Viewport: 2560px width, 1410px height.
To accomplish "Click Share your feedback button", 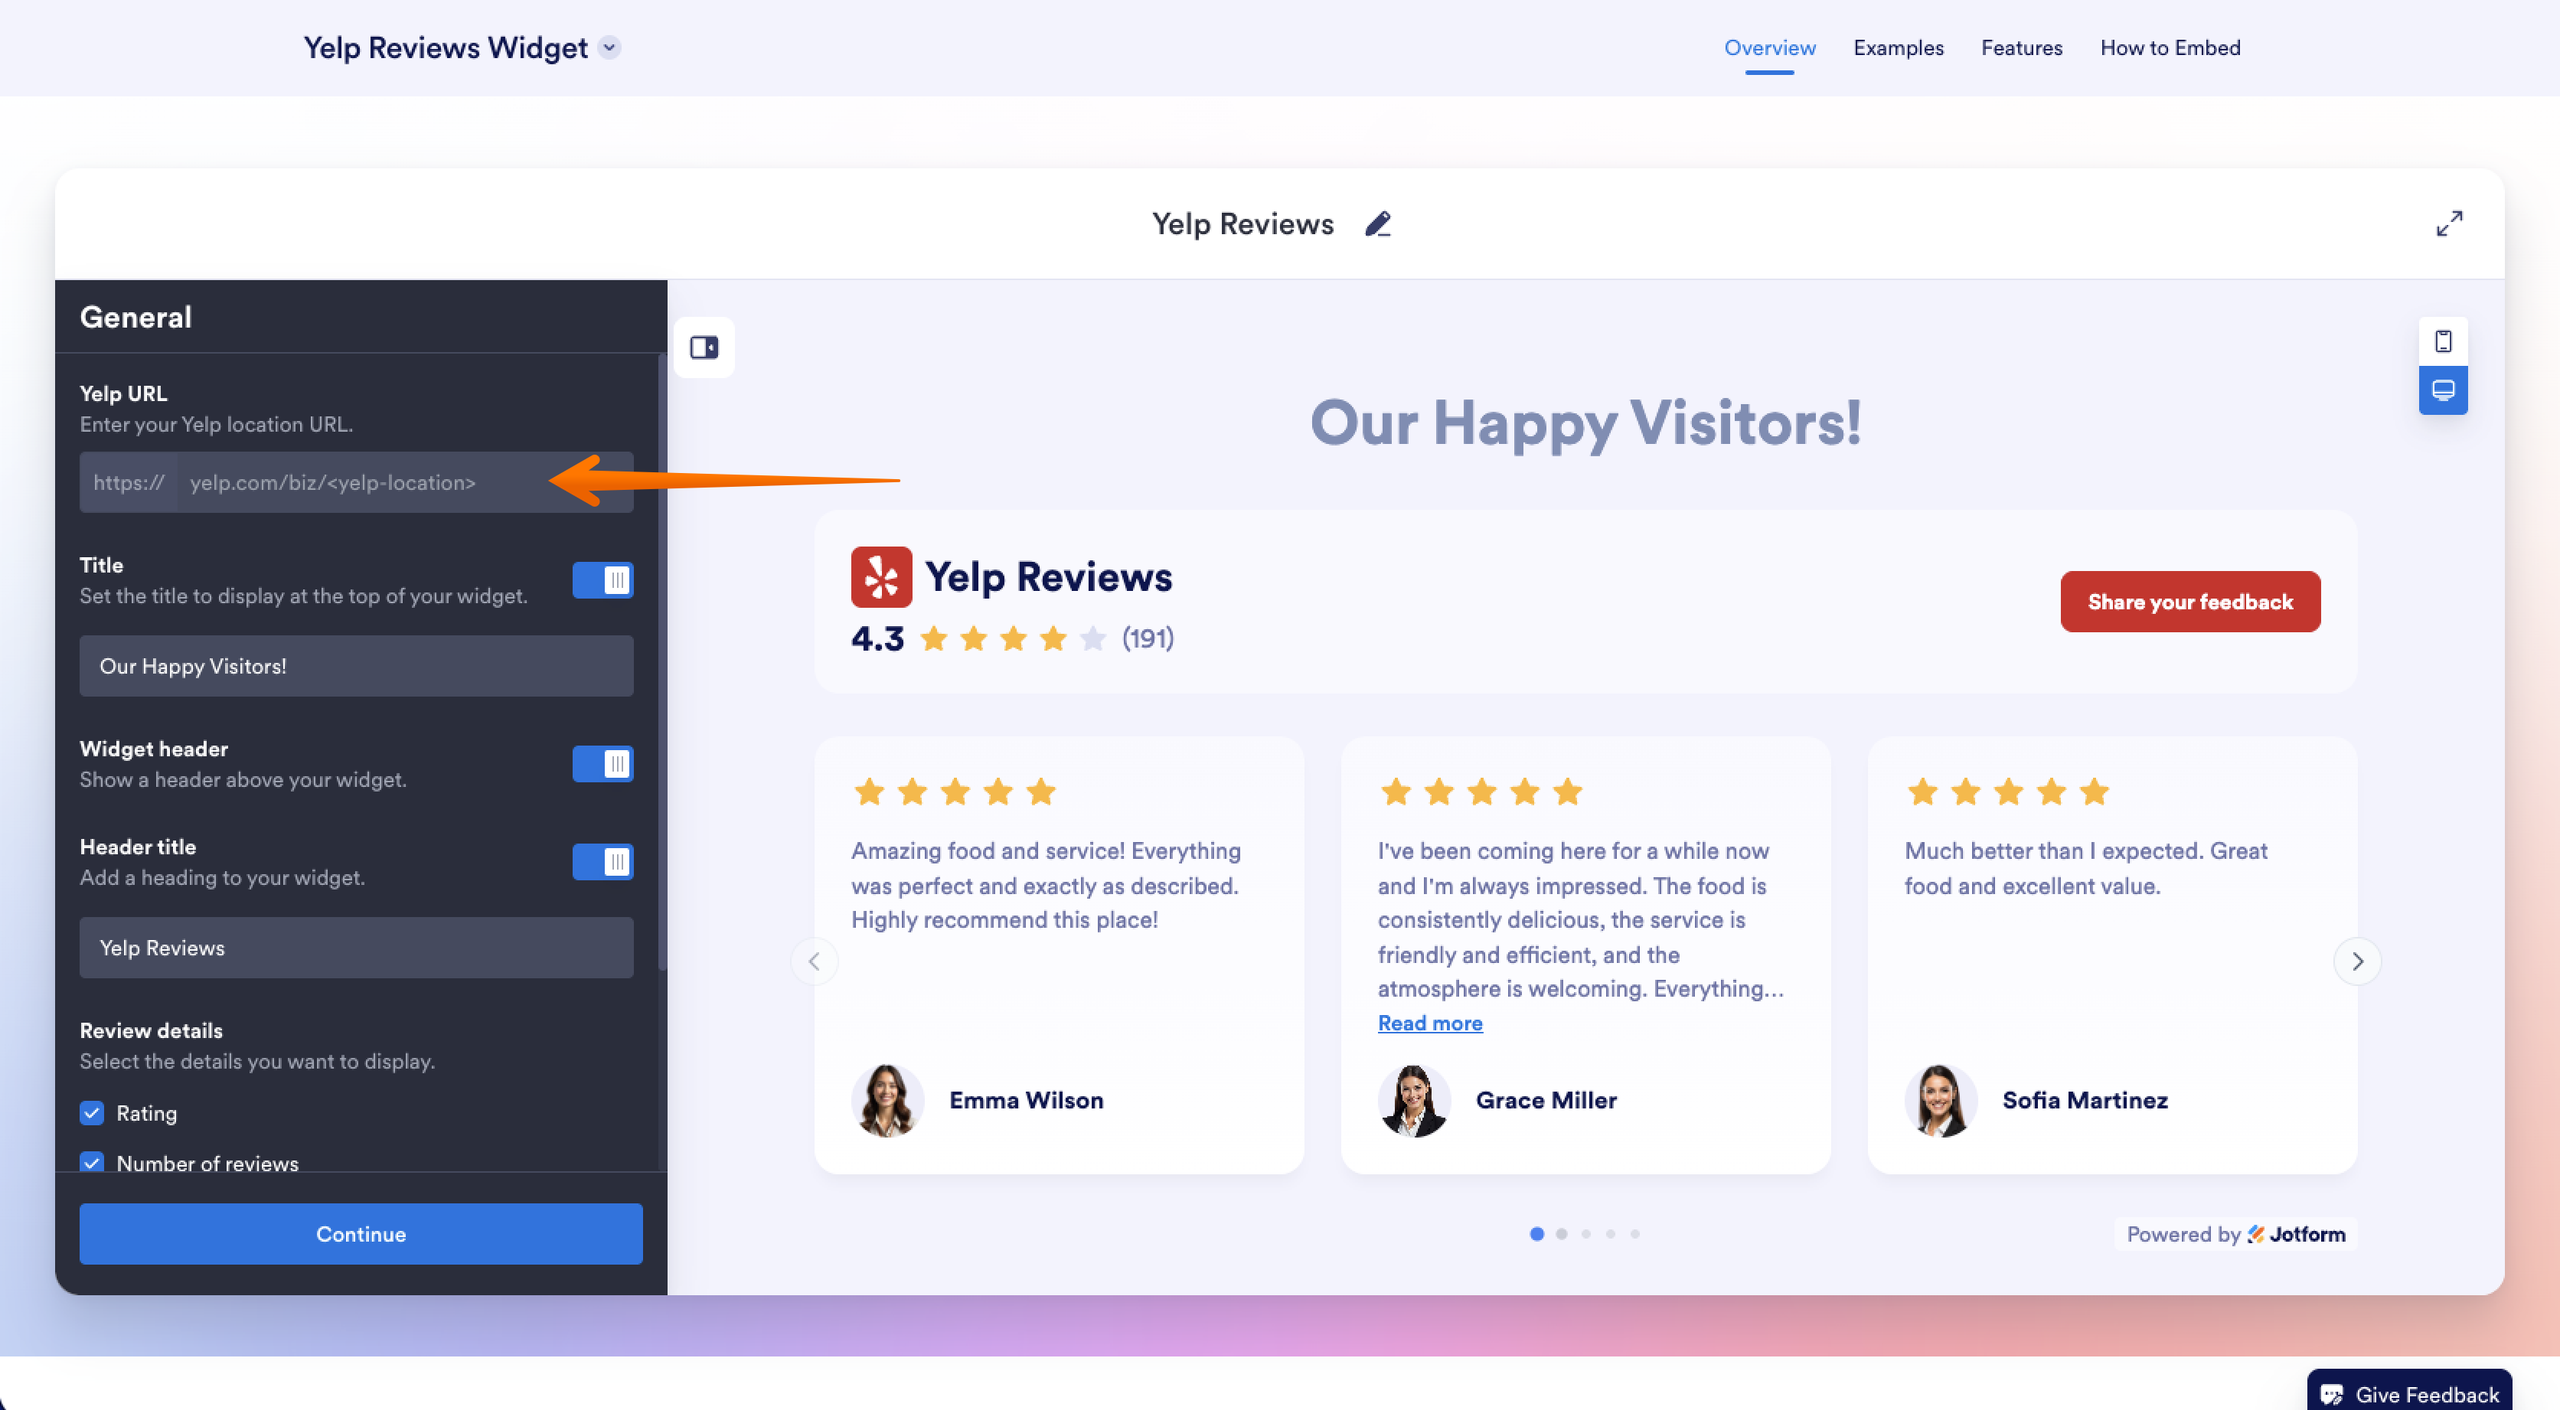I will click(2190, 602).
